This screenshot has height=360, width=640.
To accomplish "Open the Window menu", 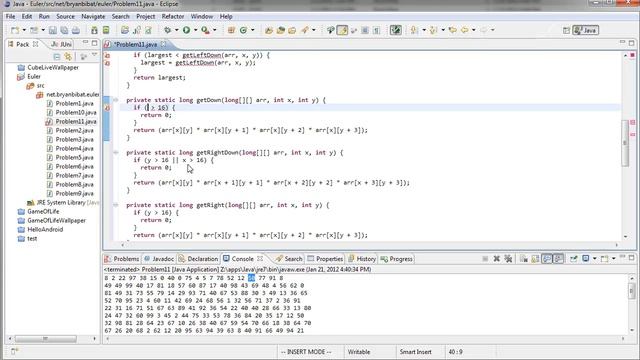I will pyautogui.click(x=202, y=16).
